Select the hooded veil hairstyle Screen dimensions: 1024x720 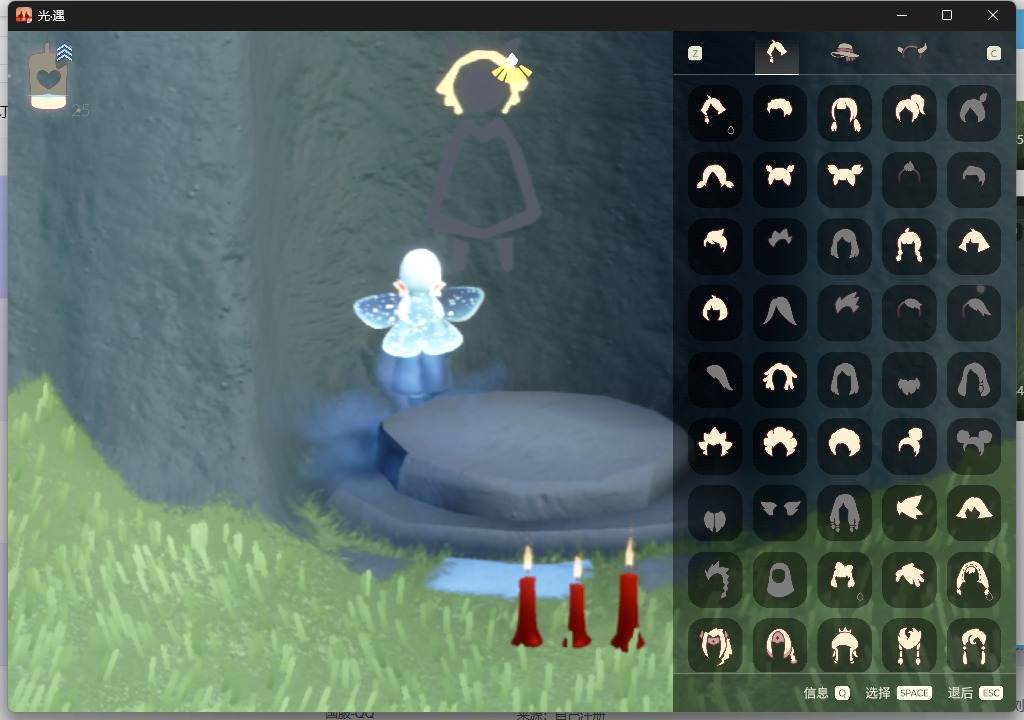coord(780,580)
